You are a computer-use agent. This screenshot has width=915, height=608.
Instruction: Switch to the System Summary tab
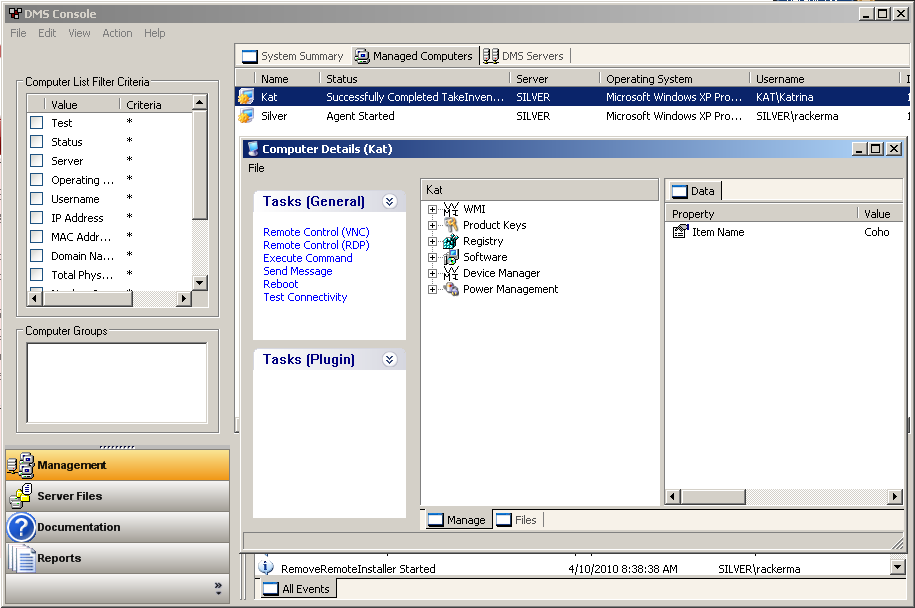point(293,56)
